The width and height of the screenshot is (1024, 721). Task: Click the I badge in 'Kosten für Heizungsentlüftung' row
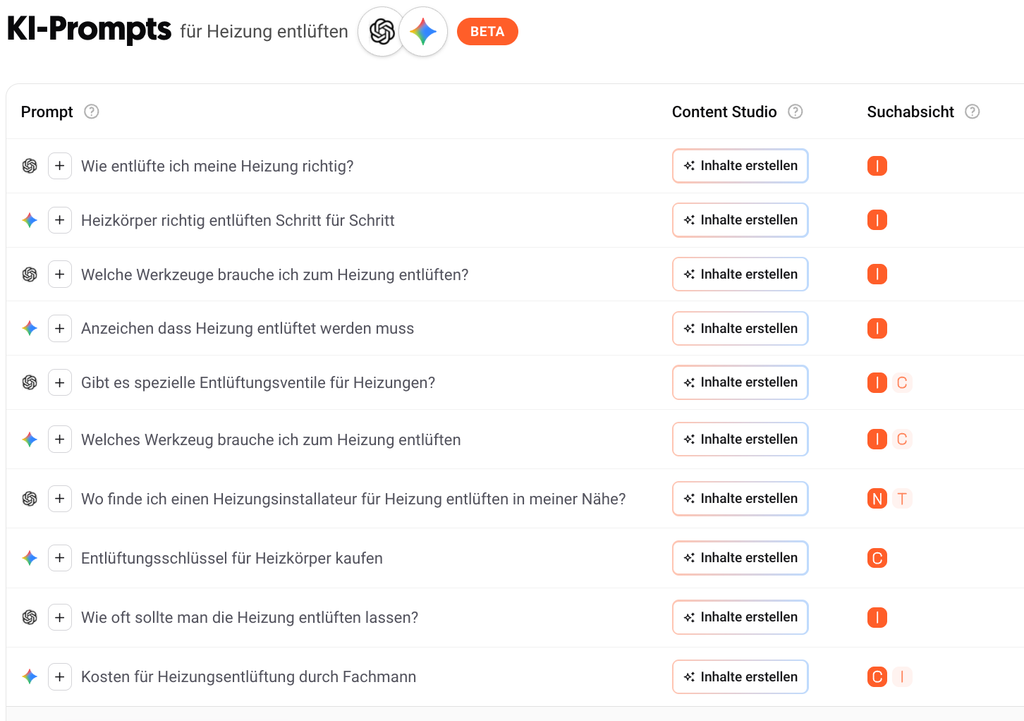[x=902, y=677]
